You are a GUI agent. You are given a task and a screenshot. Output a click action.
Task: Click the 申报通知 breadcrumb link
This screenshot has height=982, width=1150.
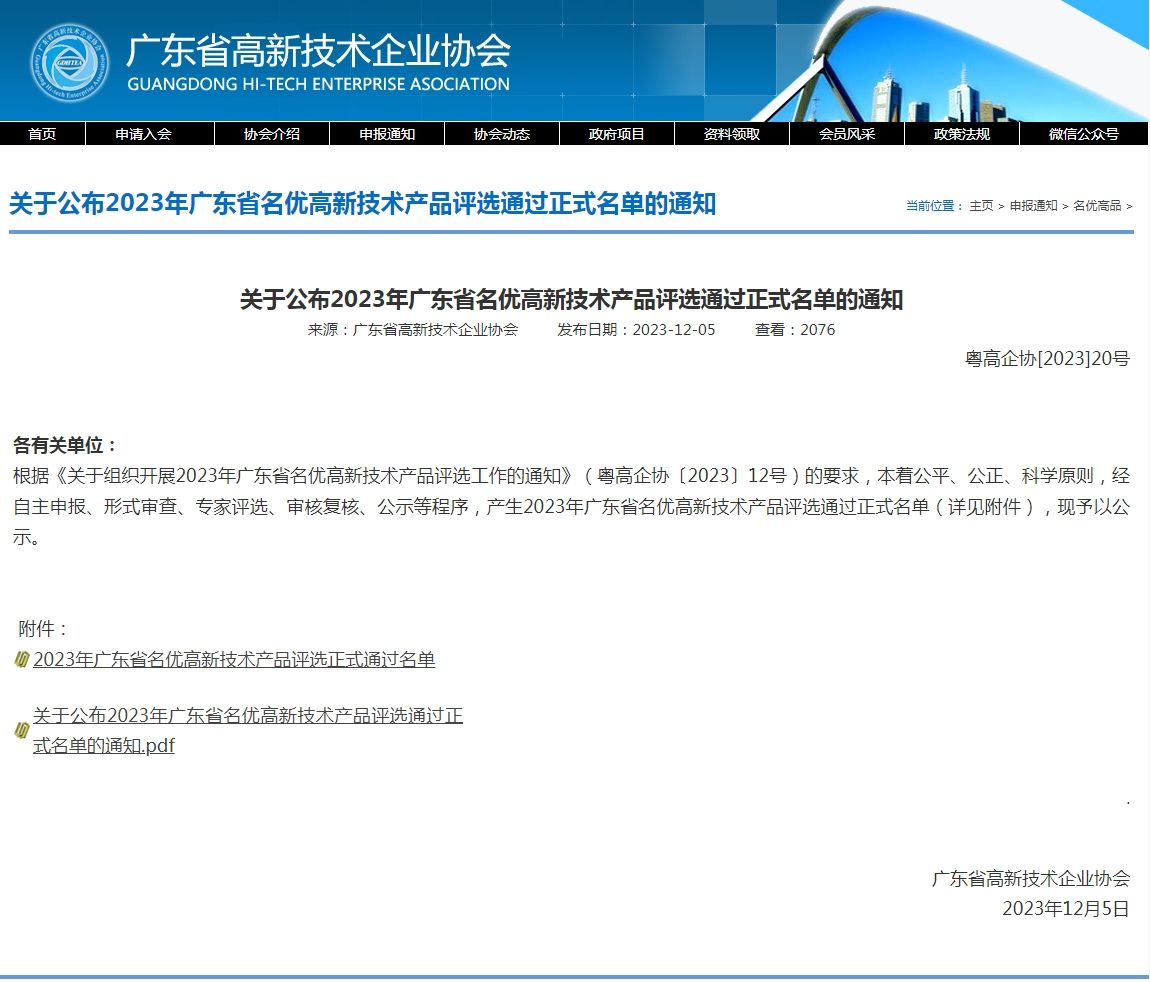[1033, 206]
